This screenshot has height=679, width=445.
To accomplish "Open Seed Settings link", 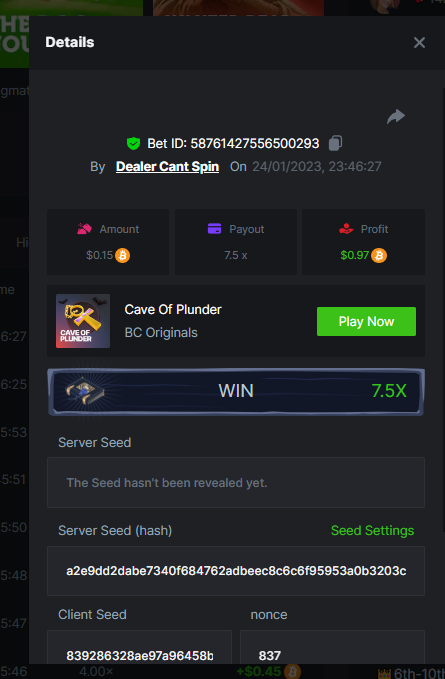I will point(372,530).
